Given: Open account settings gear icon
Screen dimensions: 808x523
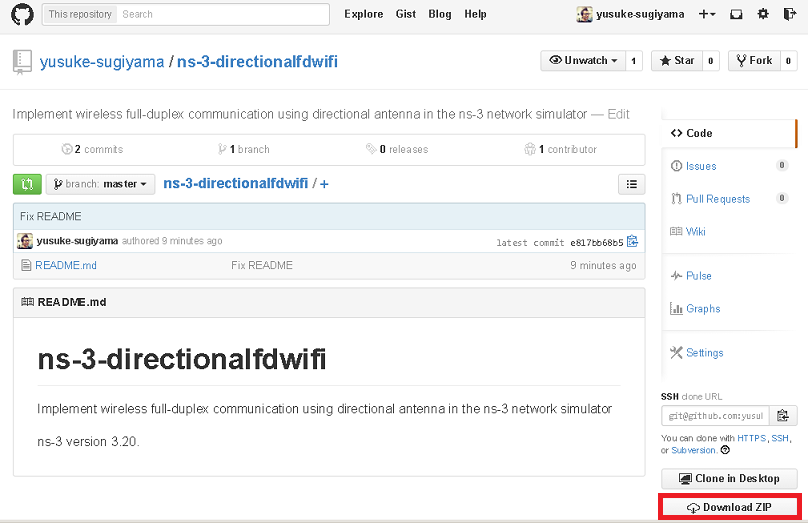Looking at the screenshot, I should coord(763,14).
